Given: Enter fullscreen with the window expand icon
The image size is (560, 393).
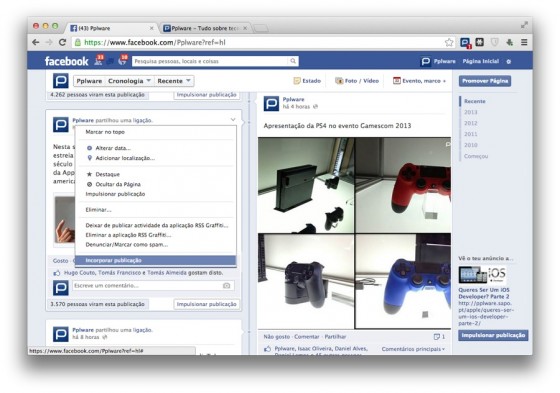Looking at the screenshot, I should pos(524,25).
